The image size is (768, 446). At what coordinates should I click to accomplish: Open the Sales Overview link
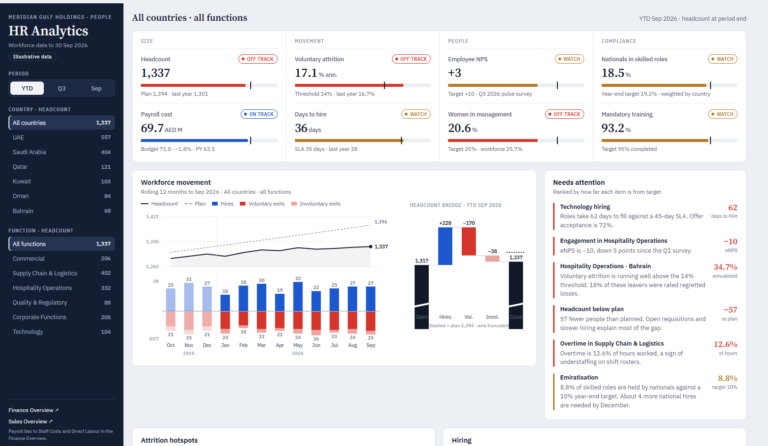(30, 422)
